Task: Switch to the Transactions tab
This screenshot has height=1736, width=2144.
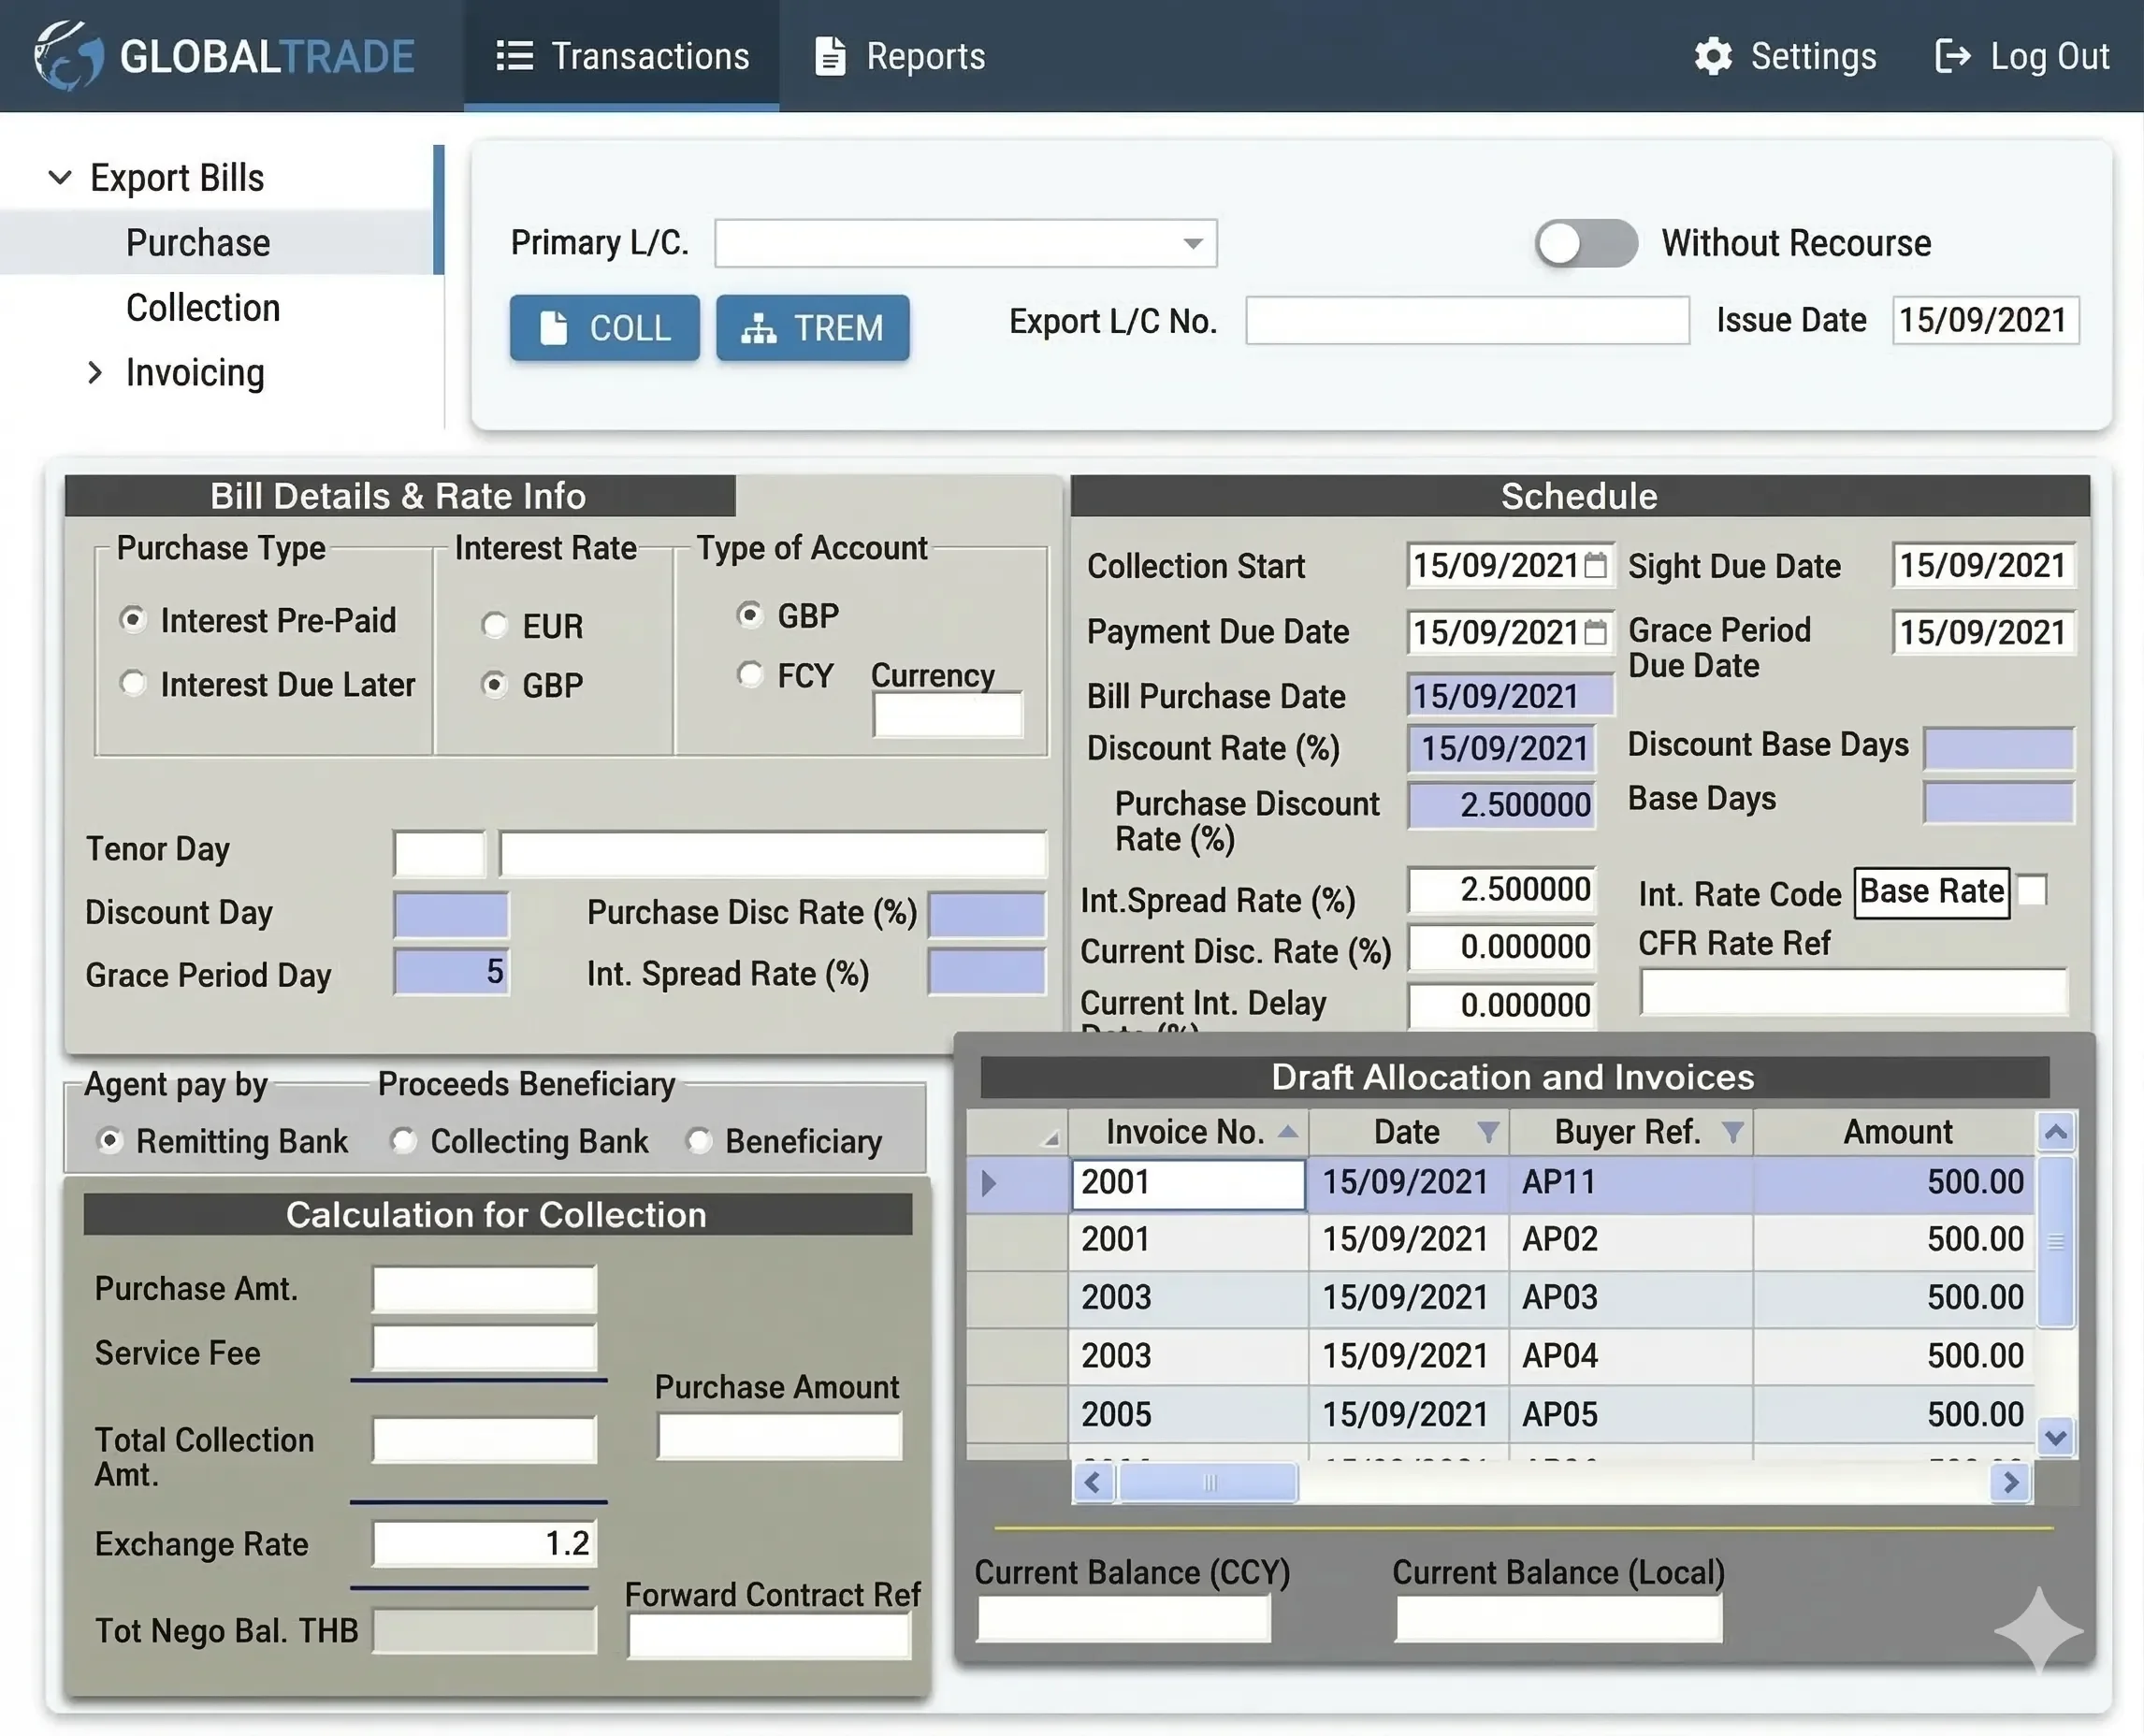Action: [622, 56]
